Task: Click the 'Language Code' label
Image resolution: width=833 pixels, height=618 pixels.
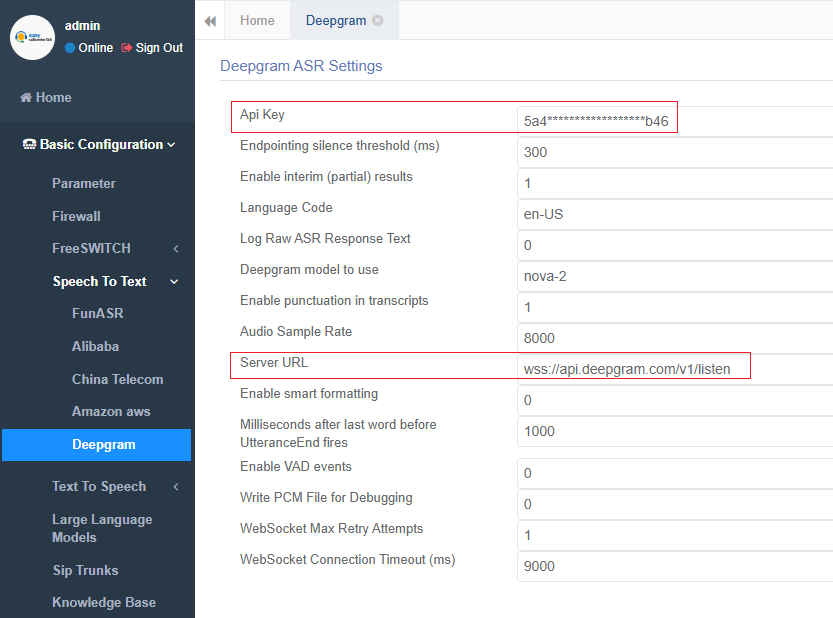Action: [x=286, y=208]
